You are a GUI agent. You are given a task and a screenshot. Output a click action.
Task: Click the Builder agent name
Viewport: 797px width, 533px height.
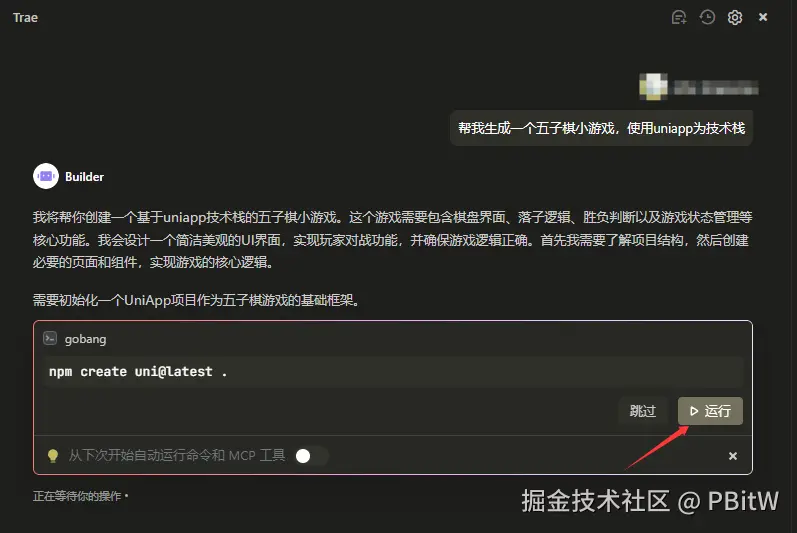click(x=84, y=177)
